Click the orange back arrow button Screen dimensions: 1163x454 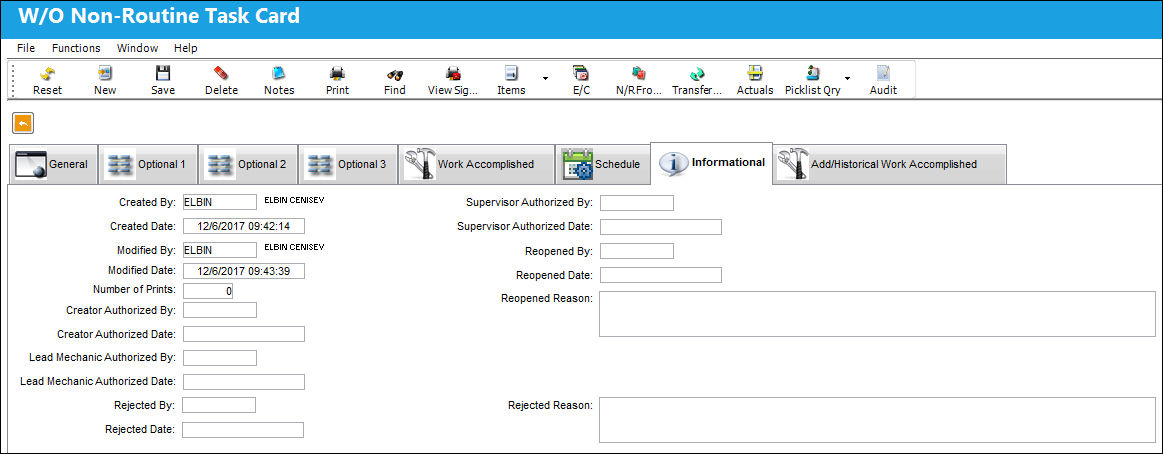(23, 123)
